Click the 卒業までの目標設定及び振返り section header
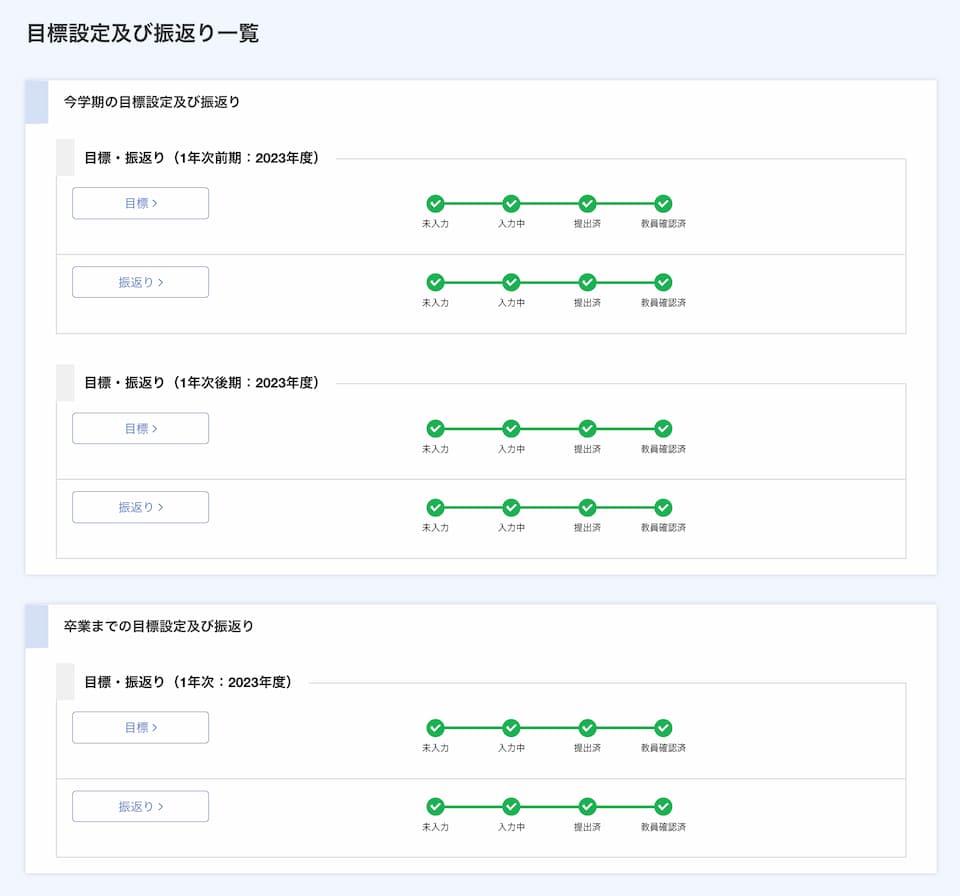 pyautogui.click(x=159, y=626)
